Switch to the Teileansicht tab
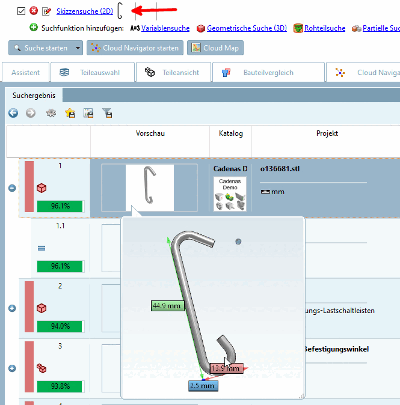This screenshot has height=405, width=400. tap(173, 72)
